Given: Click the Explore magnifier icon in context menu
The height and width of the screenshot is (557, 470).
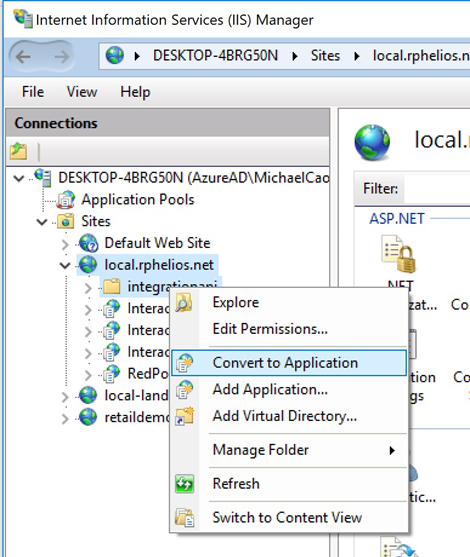Looking at the screenshot, I should 184,303.
